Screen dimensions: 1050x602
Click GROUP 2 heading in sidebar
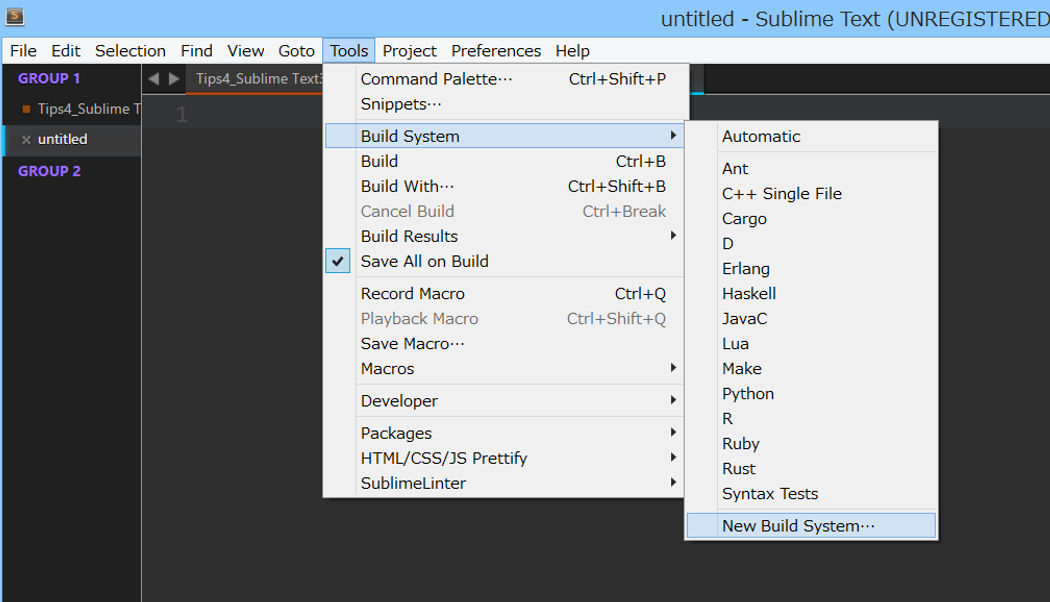pyautogui.click(x=49, y=171)
